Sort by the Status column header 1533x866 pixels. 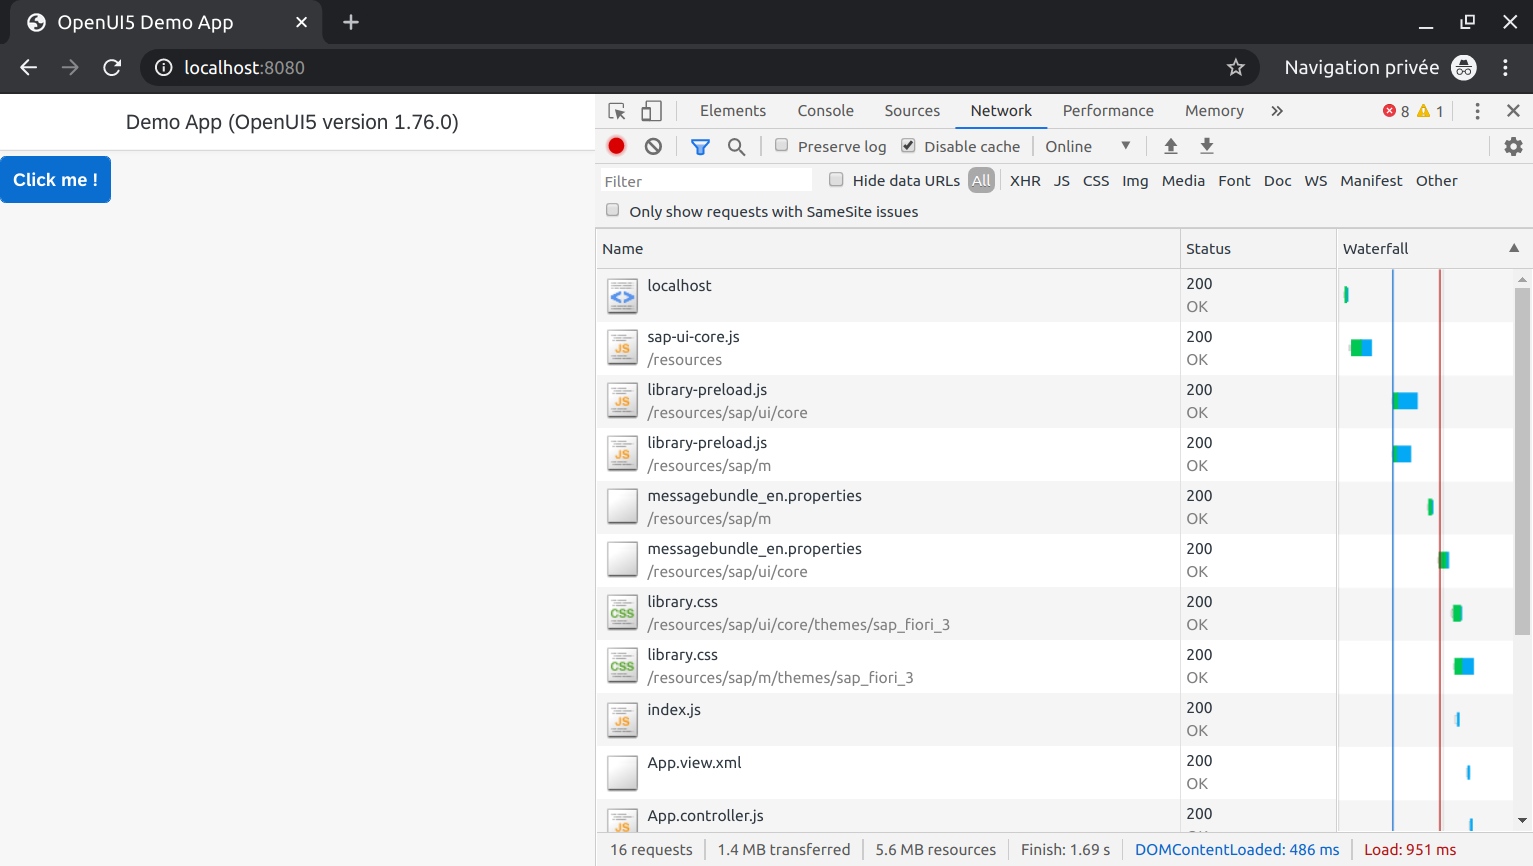click(x=1258, y=248)
